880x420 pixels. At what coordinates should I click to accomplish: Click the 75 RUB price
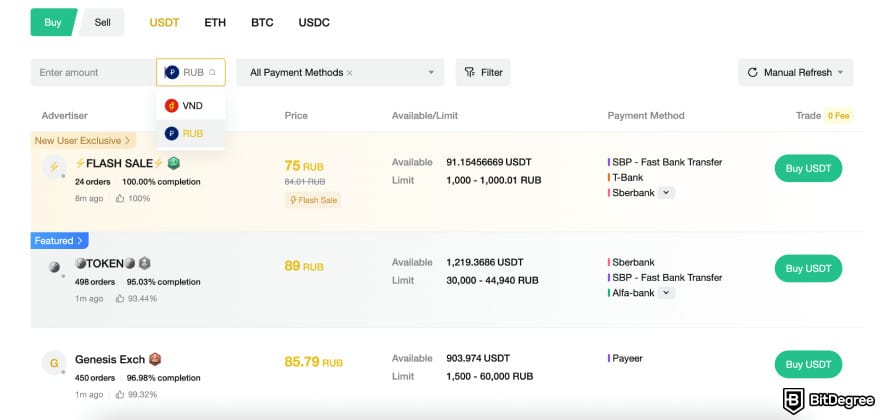[304, 166]
